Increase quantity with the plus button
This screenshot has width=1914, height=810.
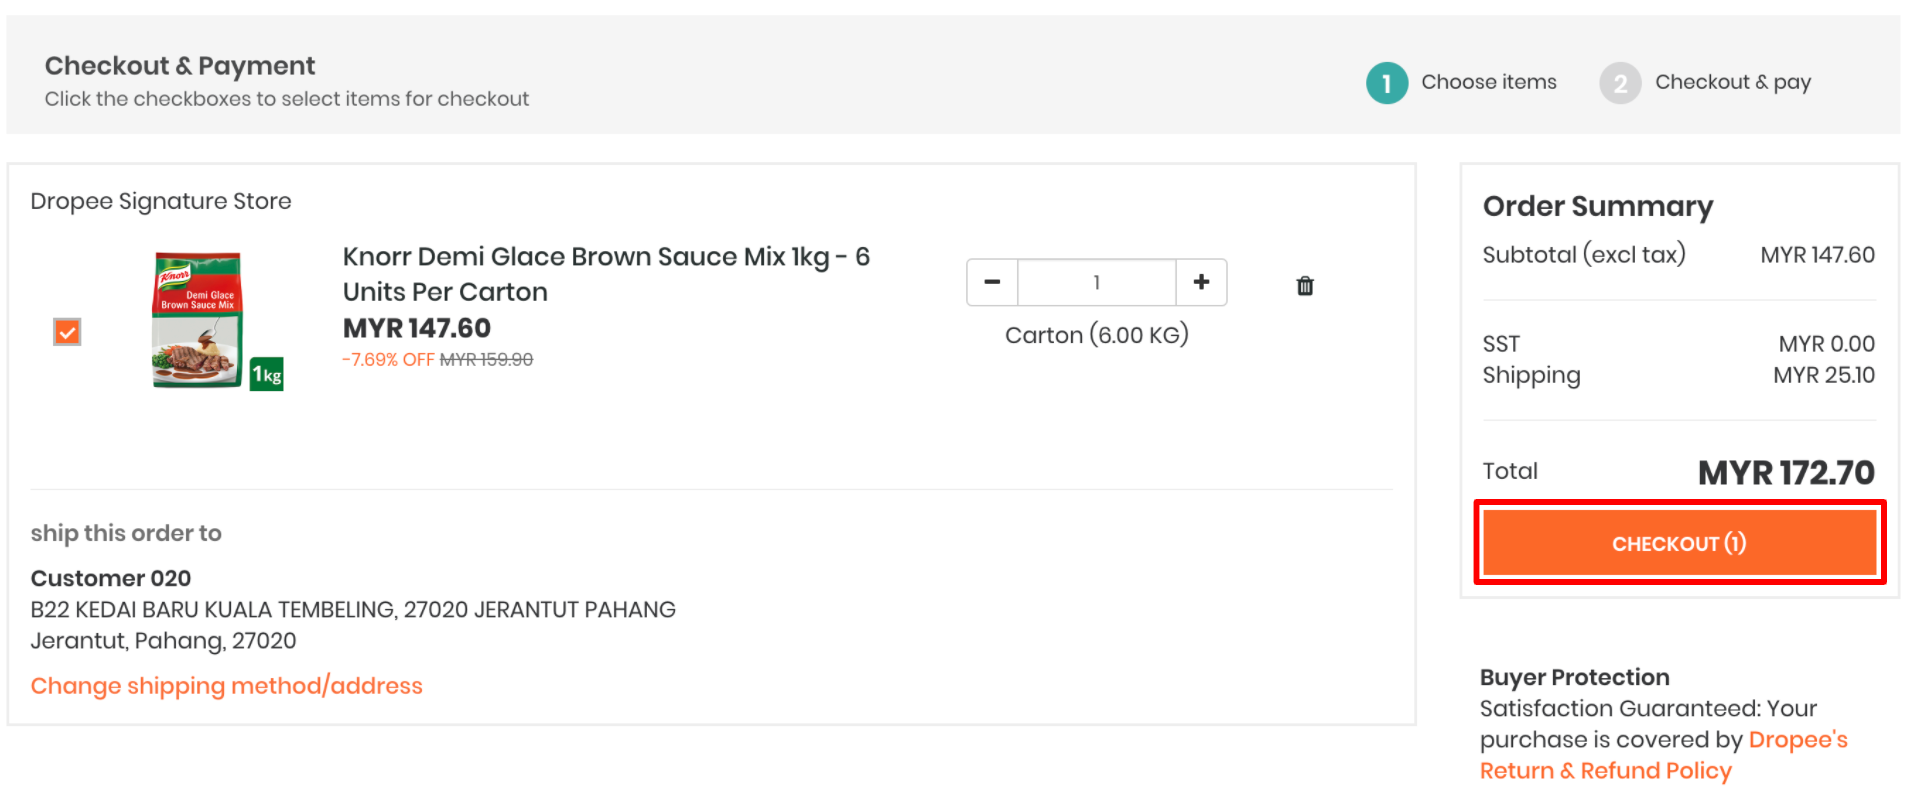[x=1201, y=282]
